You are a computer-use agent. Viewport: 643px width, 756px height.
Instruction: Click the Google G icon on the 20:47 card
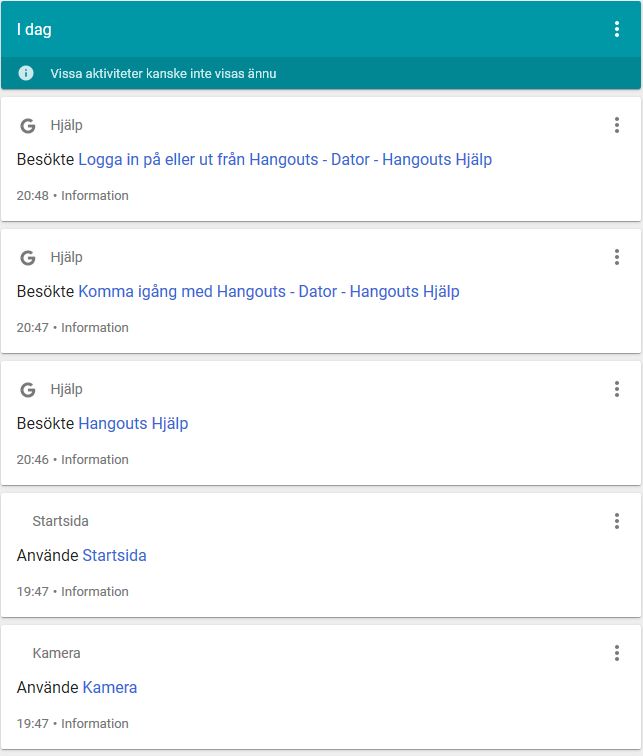tap(28, 258)
